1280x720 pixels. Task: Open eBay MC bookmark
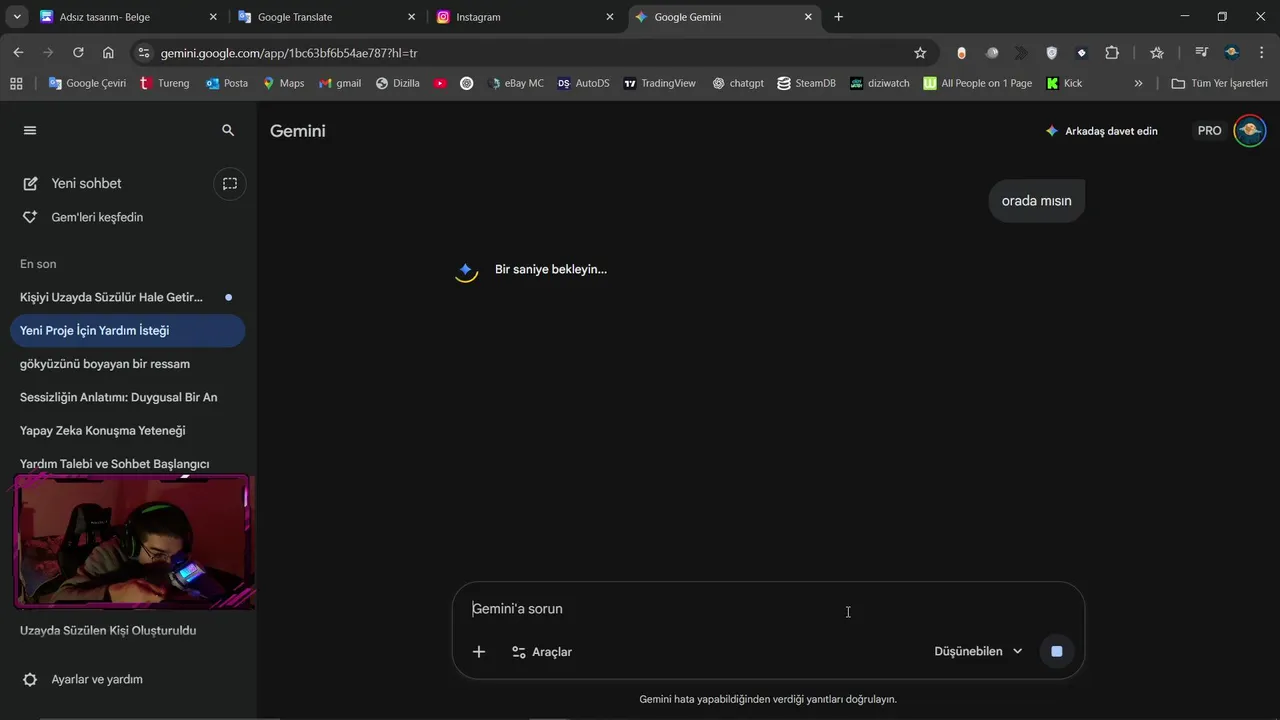pos(516,83)
